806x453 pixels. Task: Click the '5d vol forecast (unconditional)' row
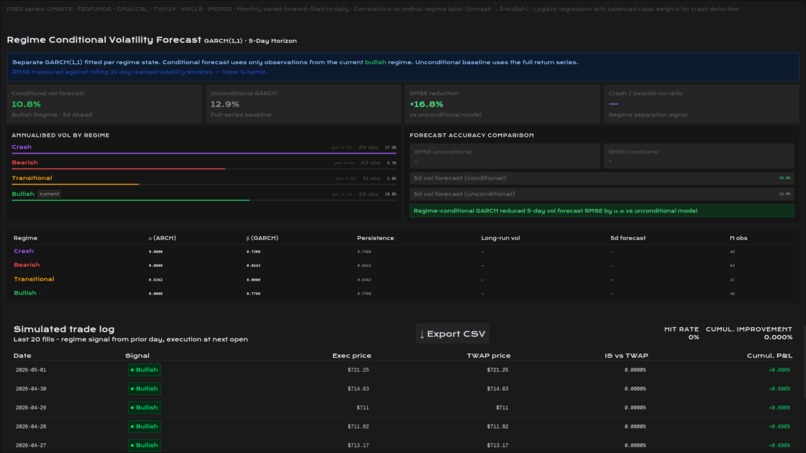pyautogui.click(x=602, y=194)
